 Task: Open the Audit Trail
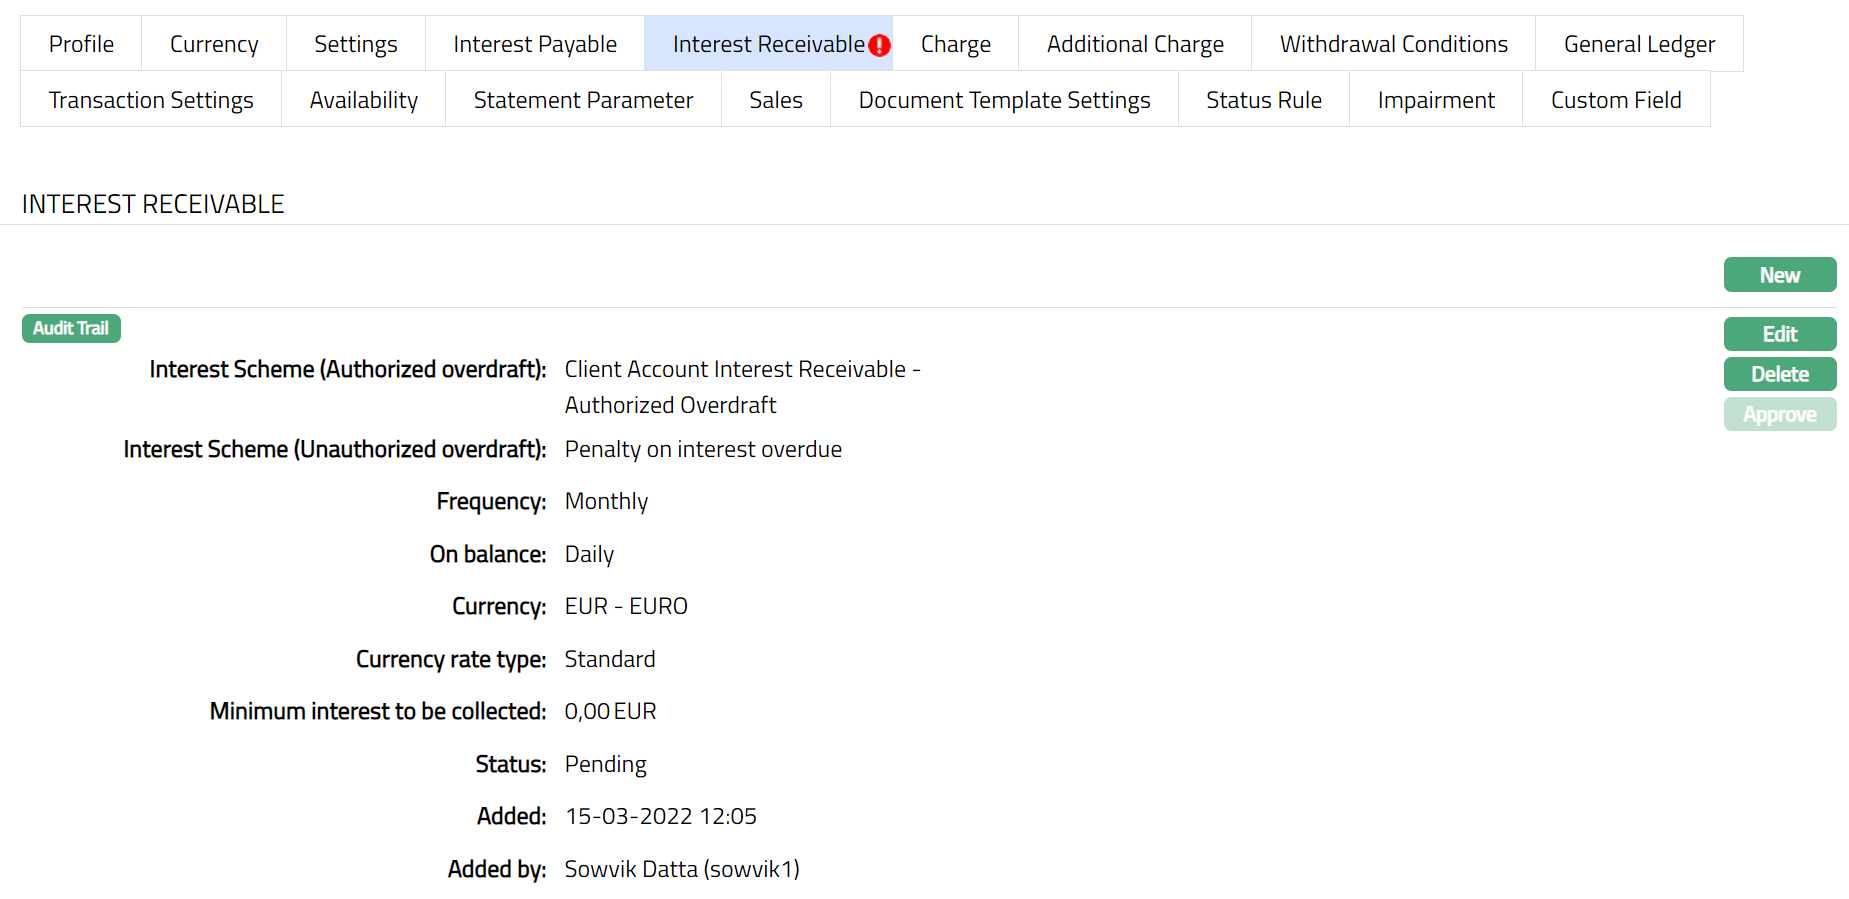pos(71,328)
